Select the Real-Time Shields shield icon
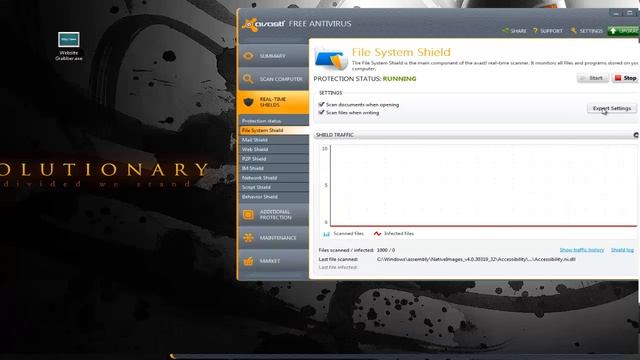 [248, 102]
